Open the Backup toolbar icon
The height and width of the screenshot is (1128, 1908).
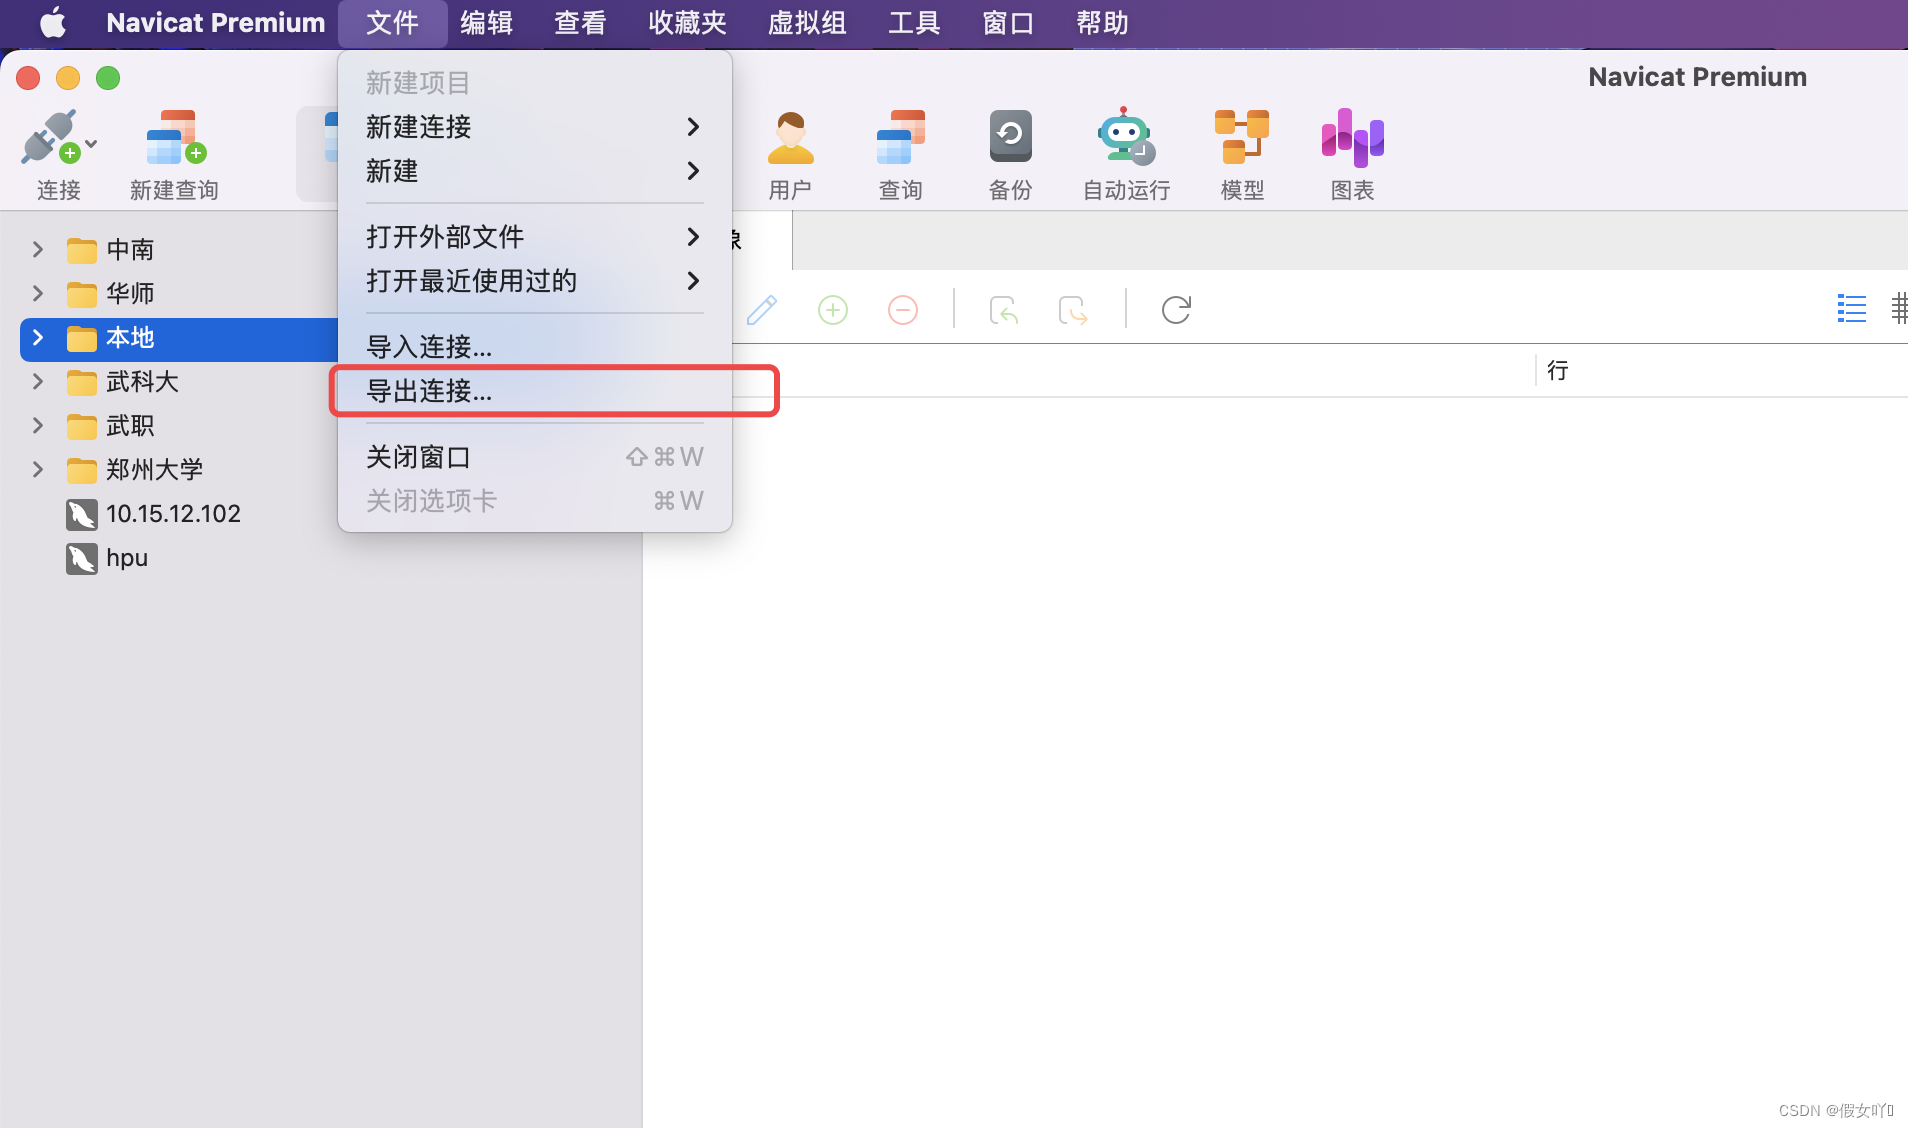(1010, 136)
